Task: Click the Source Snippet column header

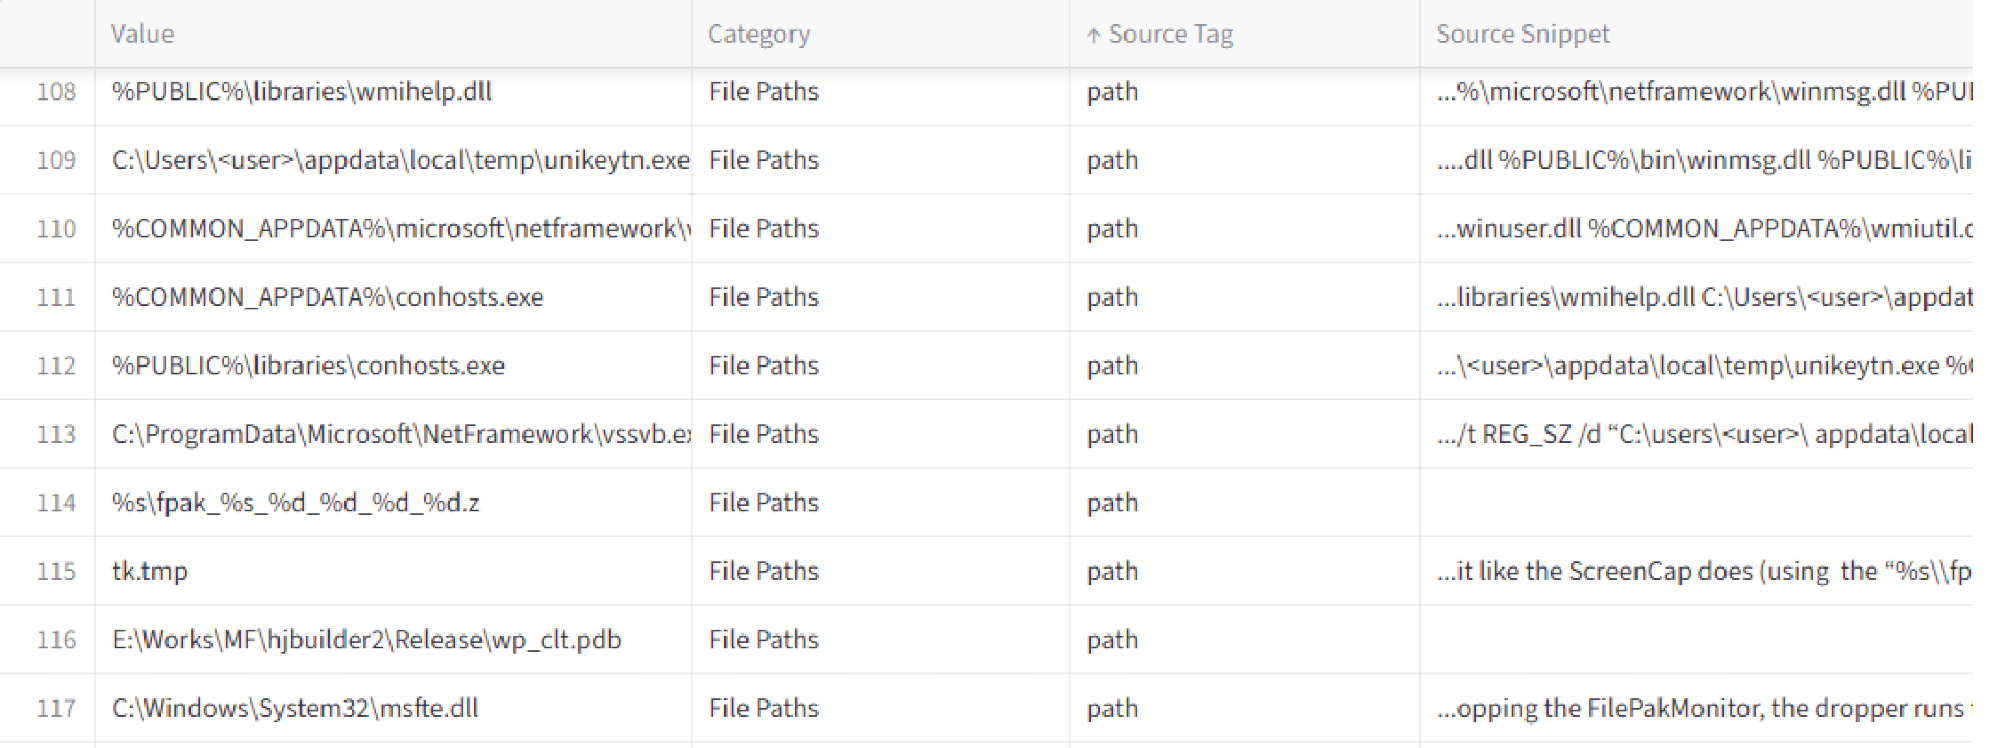Action: point(1523,34)
